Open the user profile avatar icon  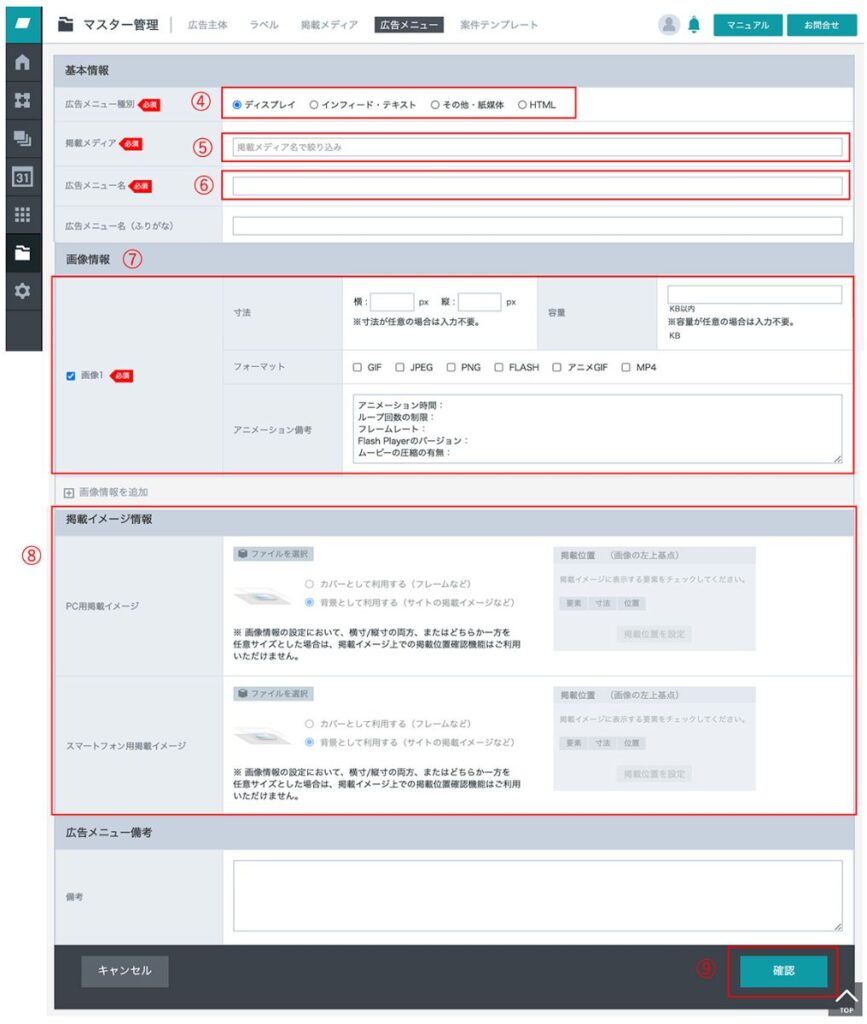coord(669,25)
